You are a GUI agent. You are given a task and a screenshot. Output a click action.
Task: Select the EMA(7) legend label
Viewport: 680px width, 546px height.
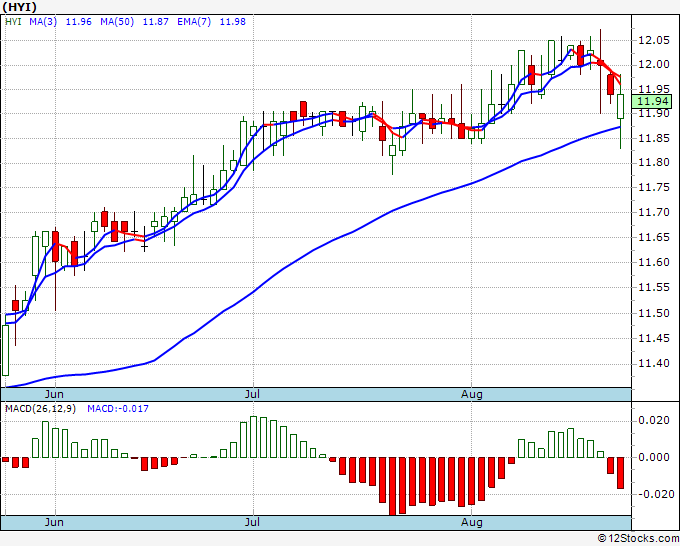pos(194,22)
